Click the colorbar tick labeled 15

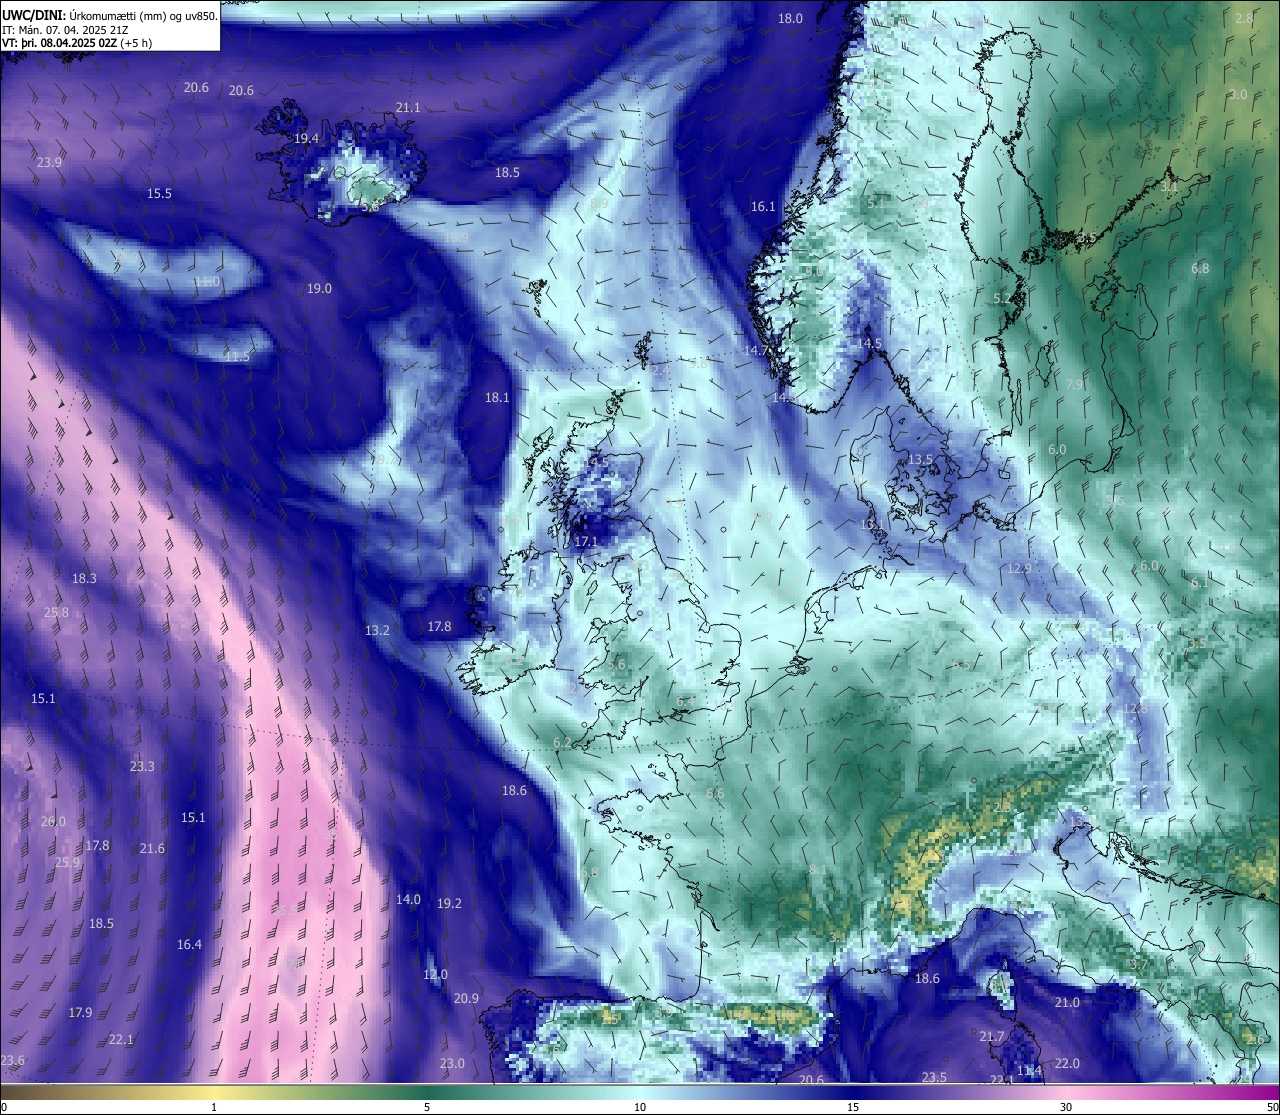[853, 1107]
